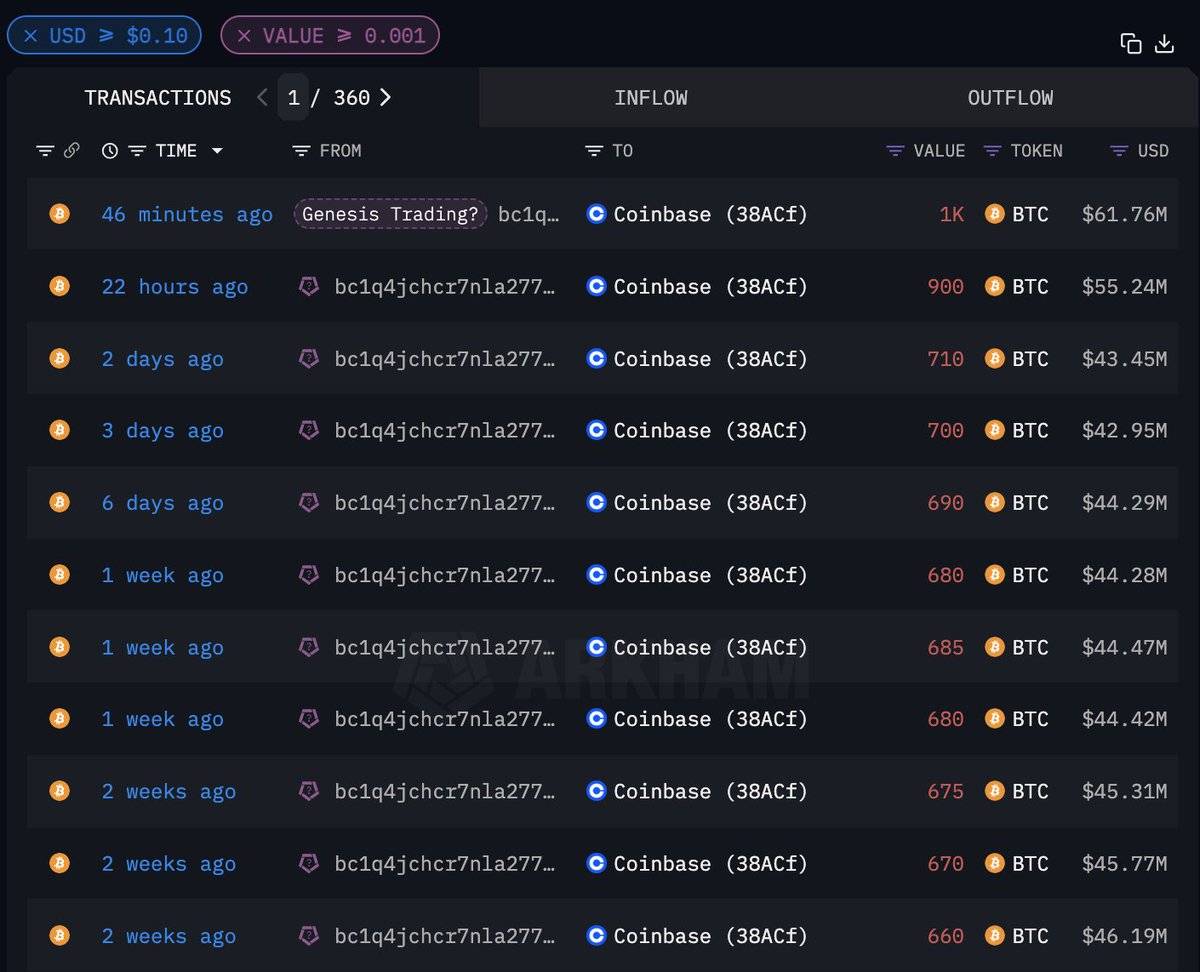Select the 1K value cell

[x=951, y=214]
